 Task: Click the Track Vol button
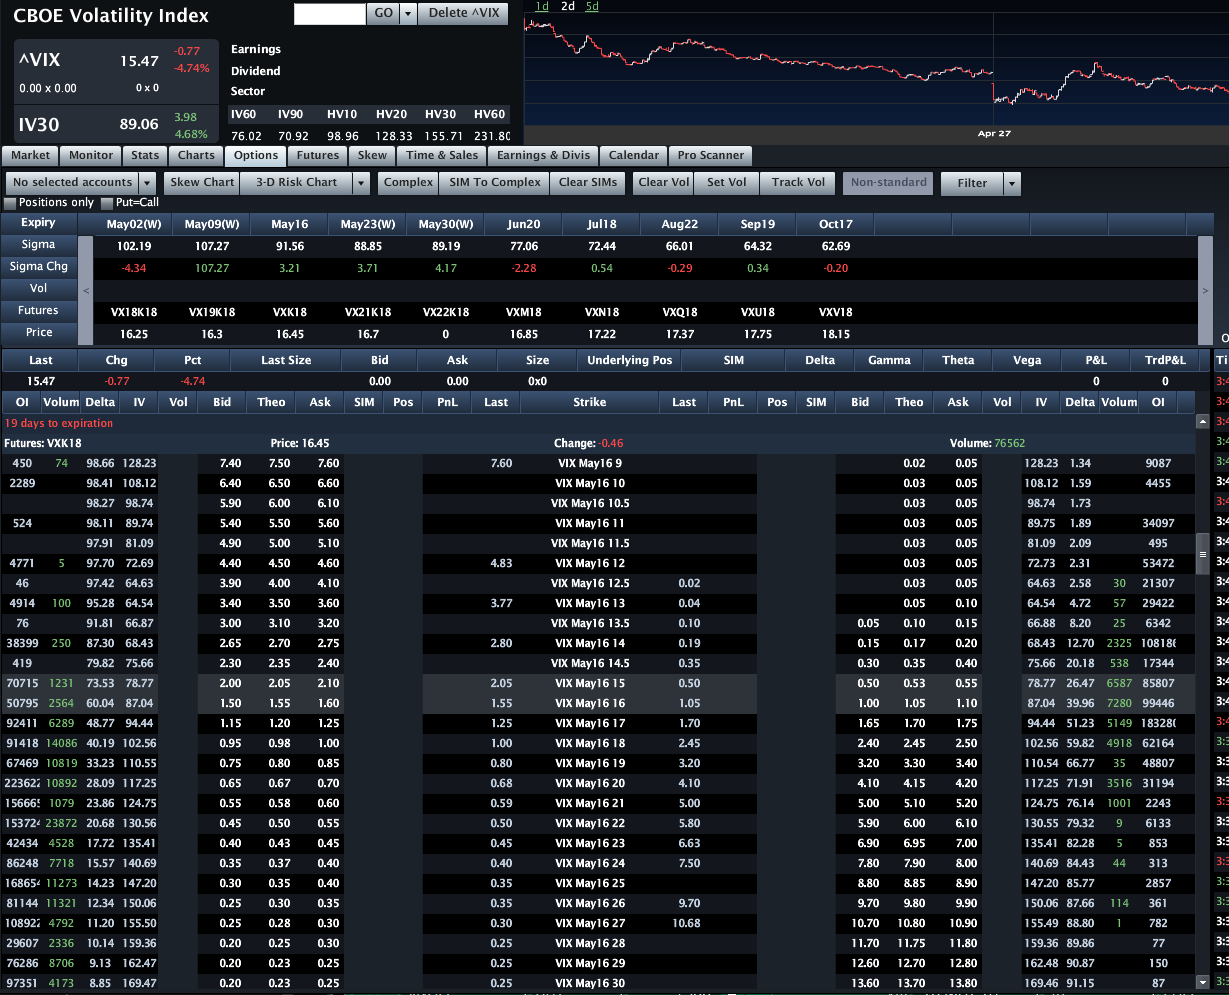[x=798, y=183]
